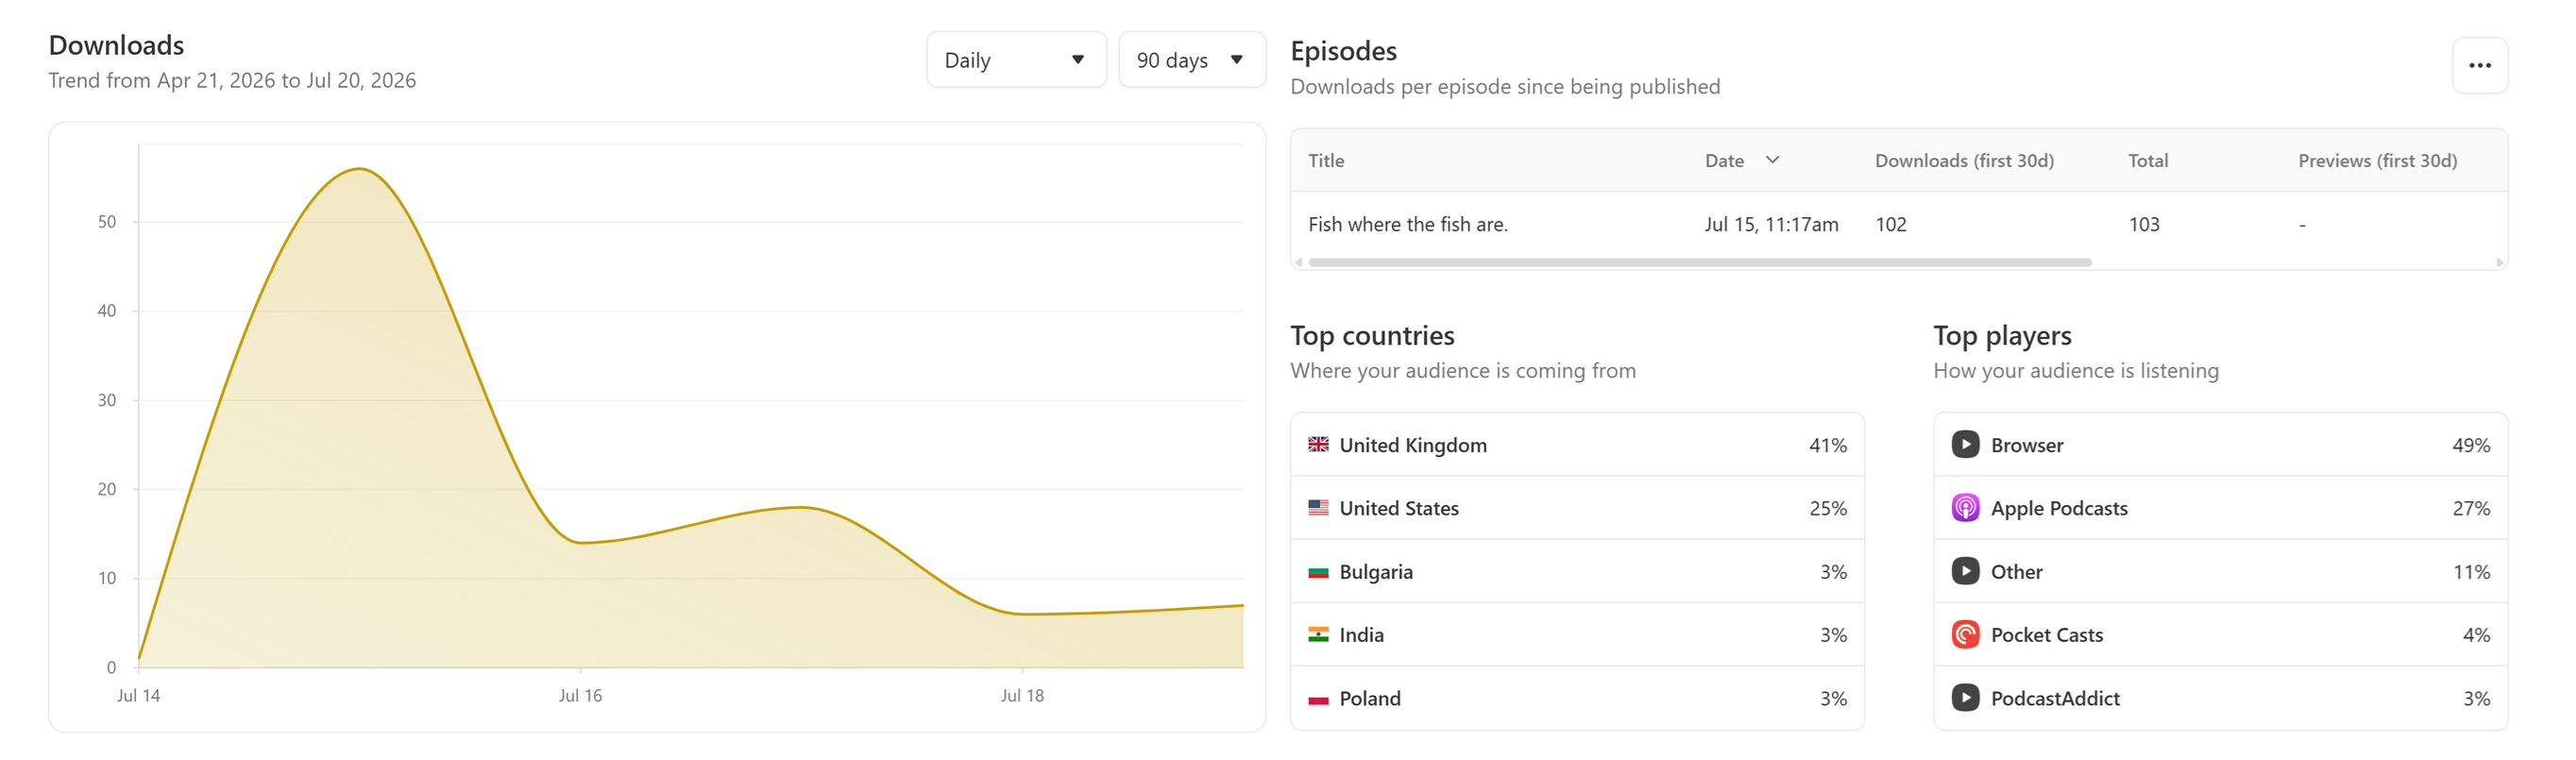Click the Jul 16 axis label
The image size is (2576, 760).
pyautogui.click(x=580, y=696)
